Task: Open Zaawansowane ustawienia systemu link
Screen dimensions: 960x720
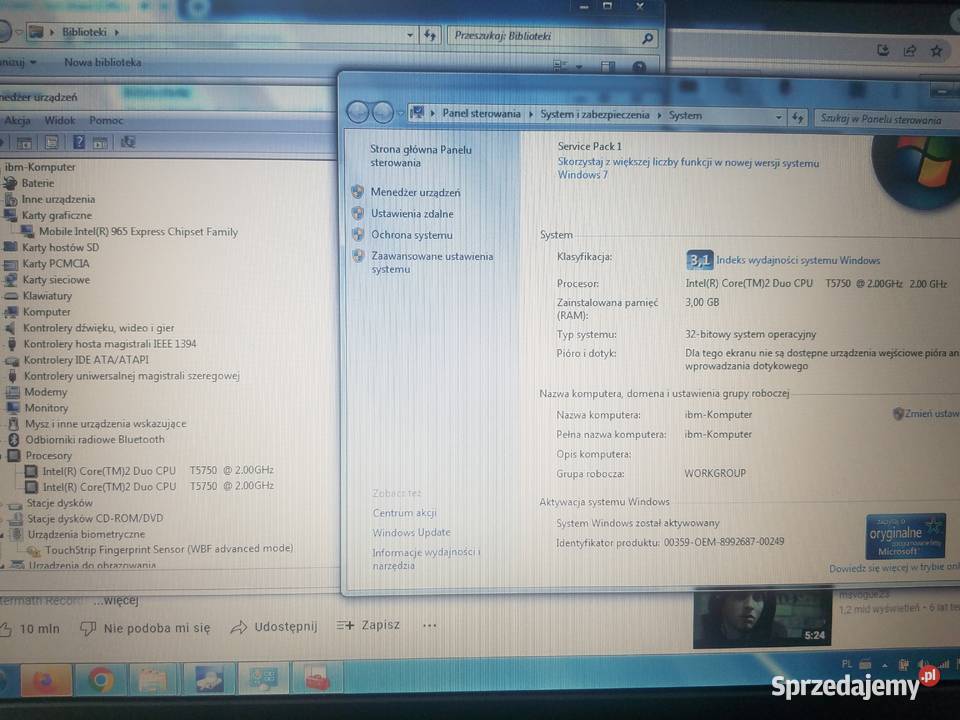Action: coord(432,263)
